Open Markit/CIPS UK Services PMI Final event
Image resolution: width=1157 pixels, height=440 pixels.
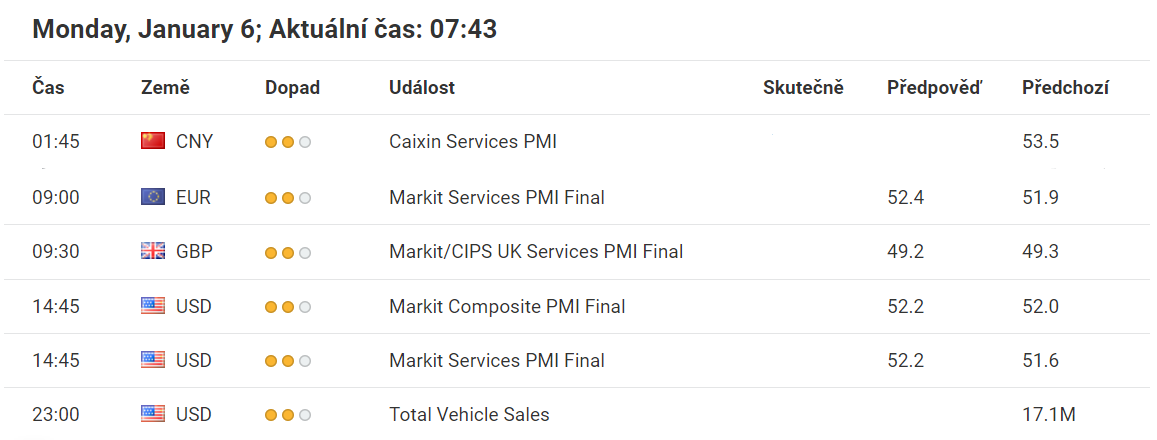pyautogui.click(x=536, y=252)
